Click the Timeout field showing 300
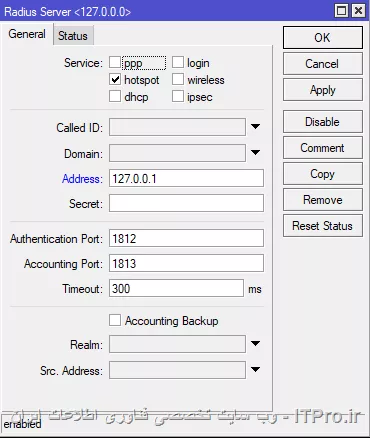The width and height of the screenshot is (370, 438). 176,288
